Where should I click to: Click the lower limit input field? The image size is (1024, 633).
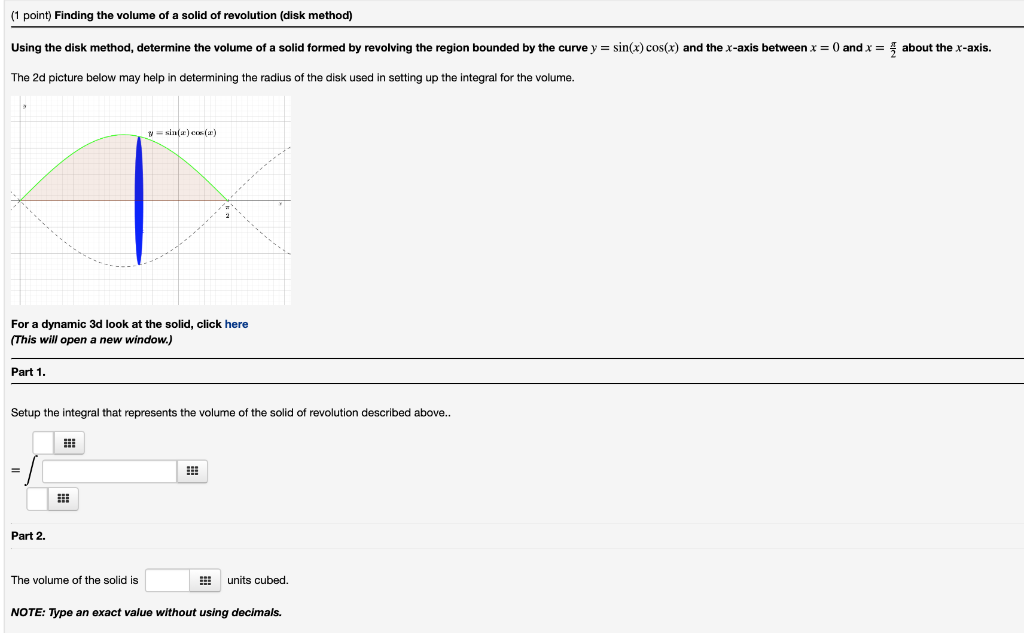(x=39, y=498)
